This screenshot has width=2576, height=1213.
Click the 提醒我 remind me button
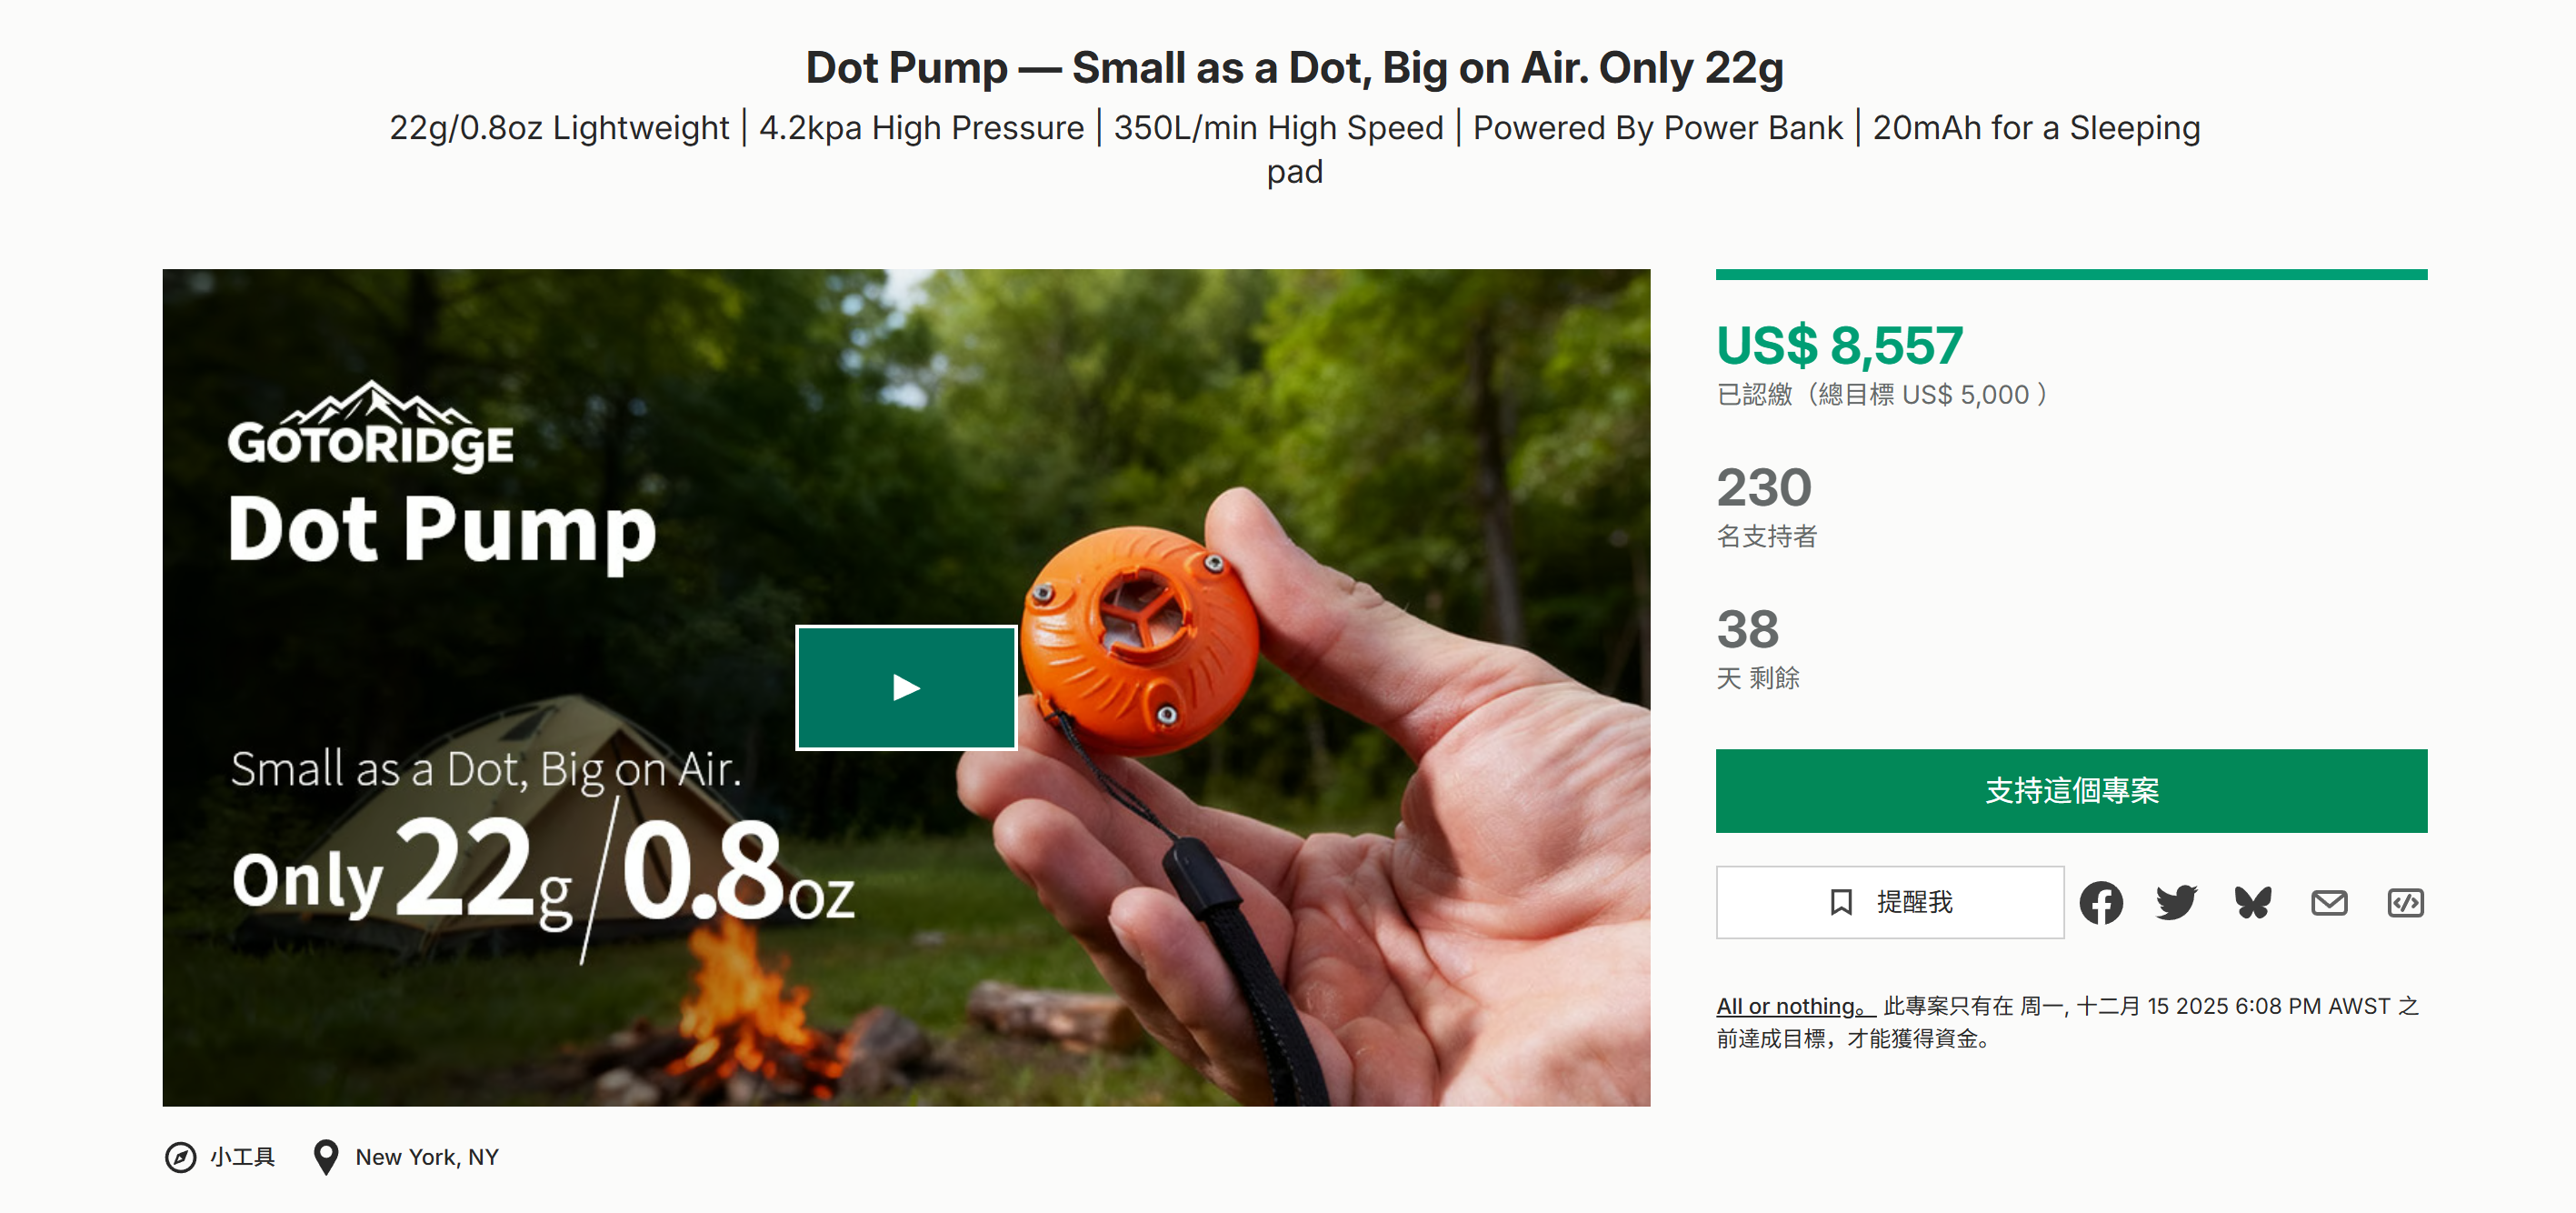tap(1890, 902)
